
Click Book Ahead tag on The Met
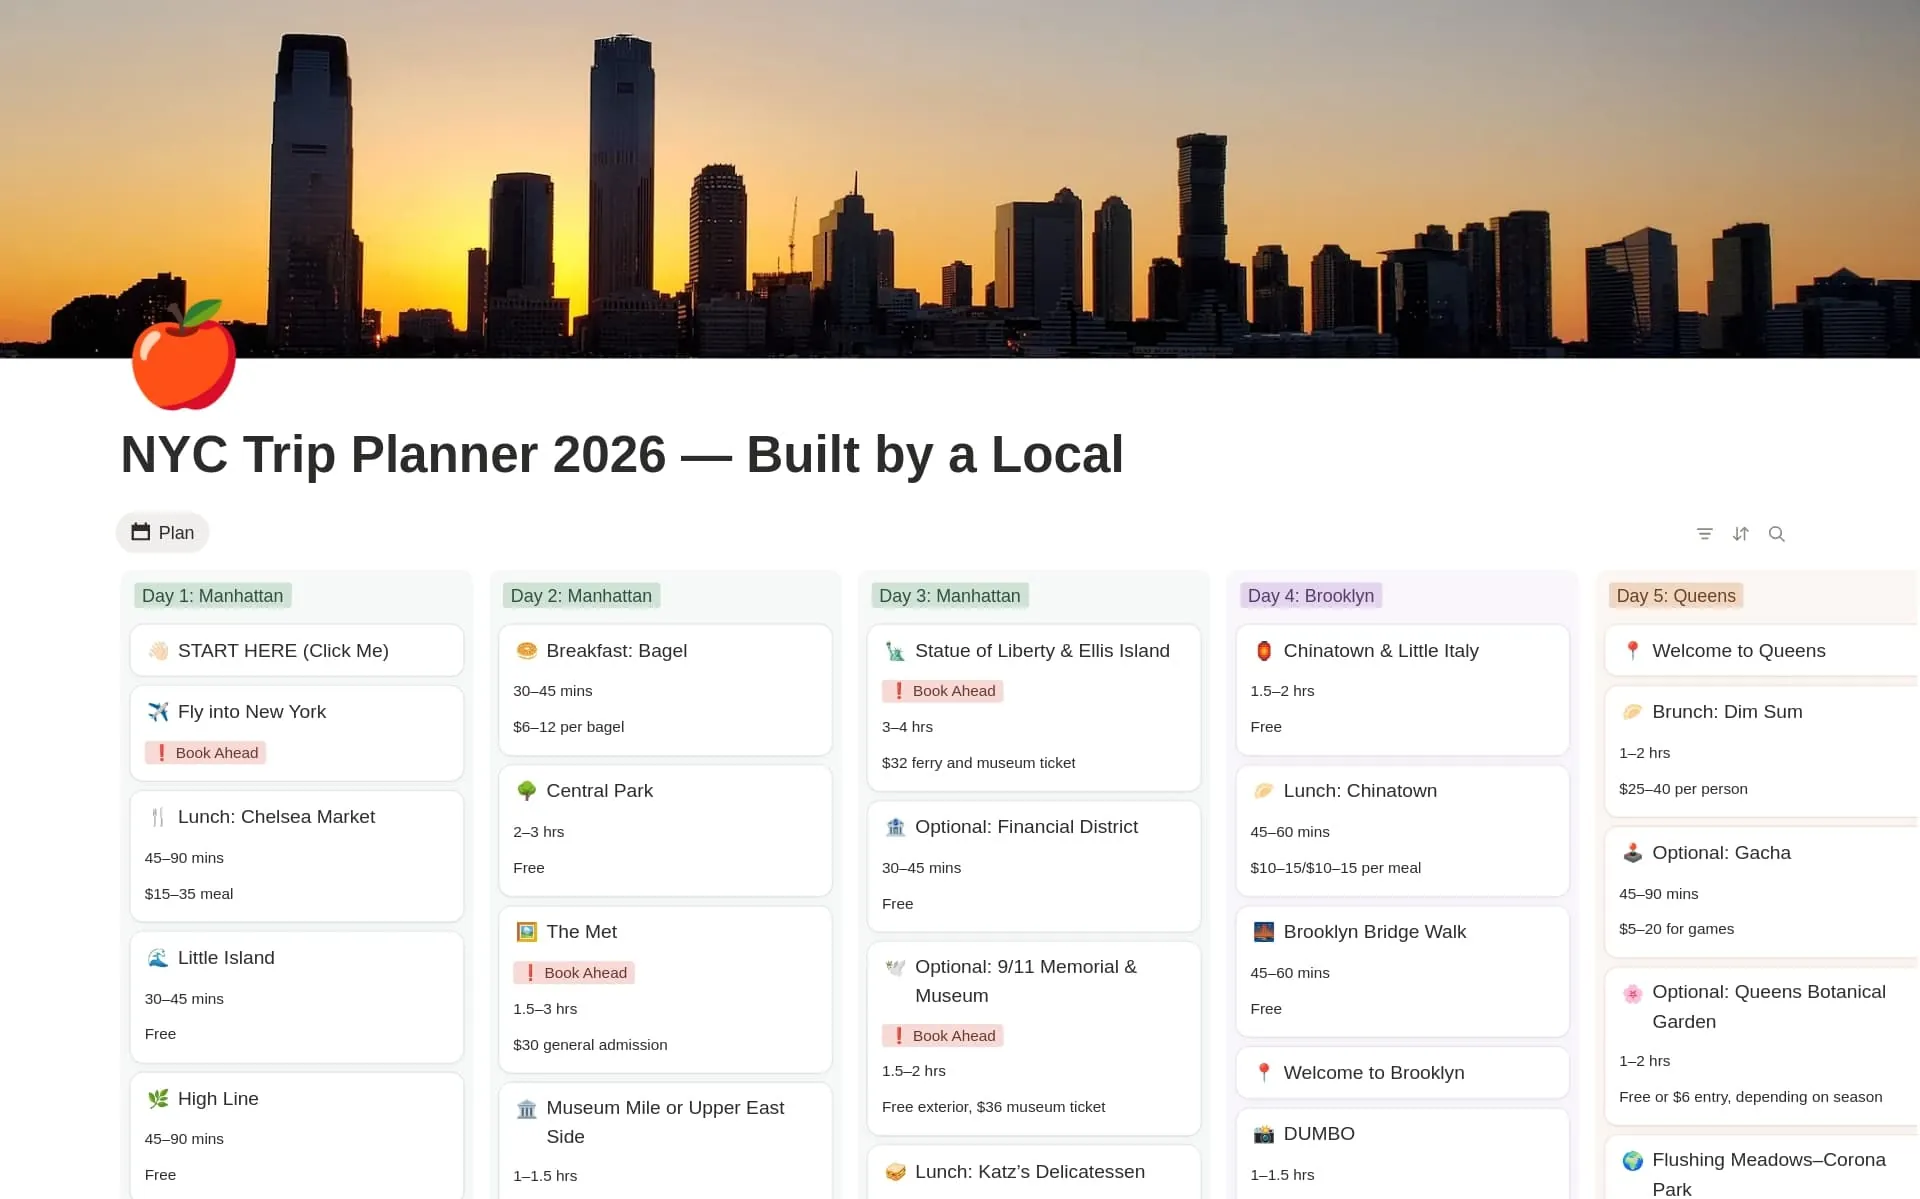click(x=574, y=973)
